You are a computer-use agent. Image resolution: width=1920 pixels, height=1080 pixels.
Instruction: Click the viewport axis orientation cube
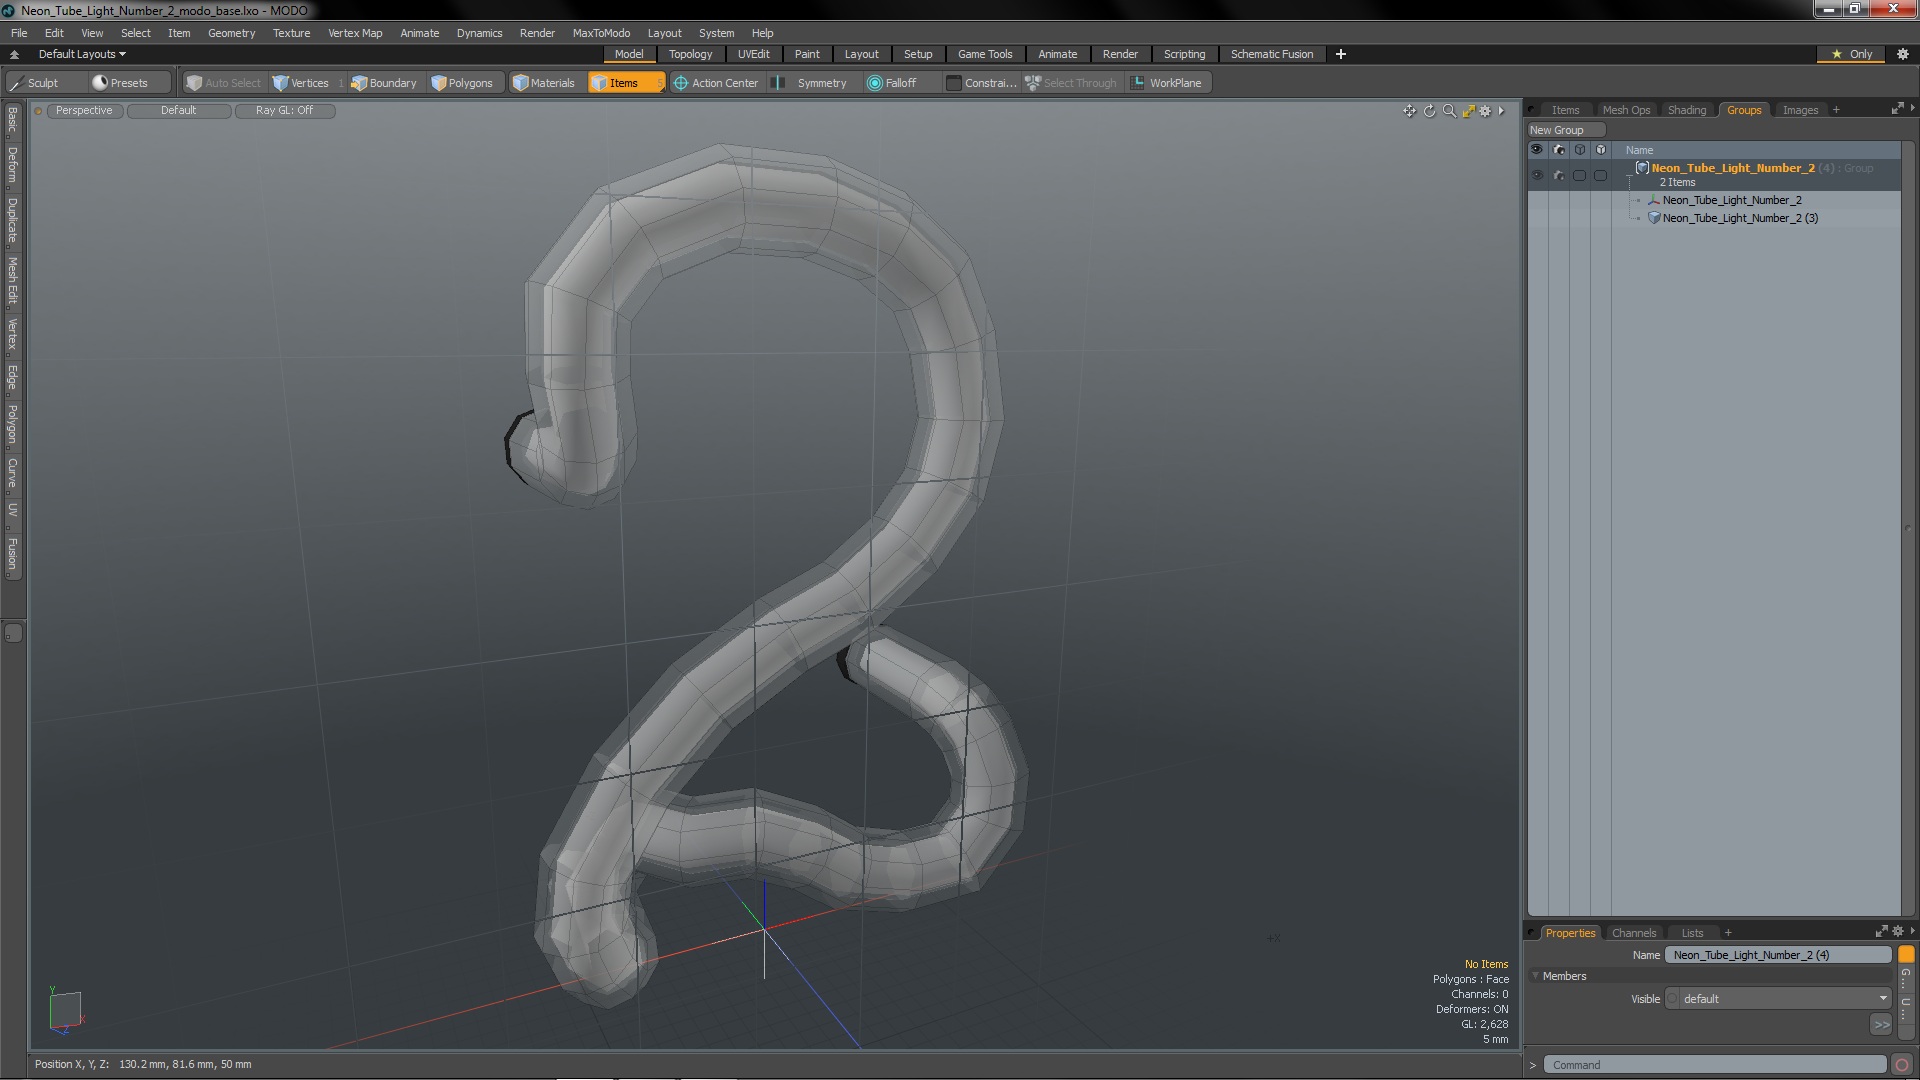pos(65,1009)
